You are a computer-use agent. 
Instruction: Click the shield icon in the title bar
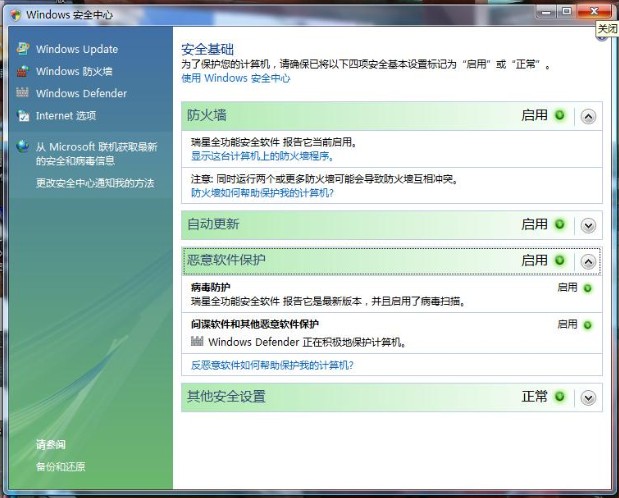tap(16, 15)
